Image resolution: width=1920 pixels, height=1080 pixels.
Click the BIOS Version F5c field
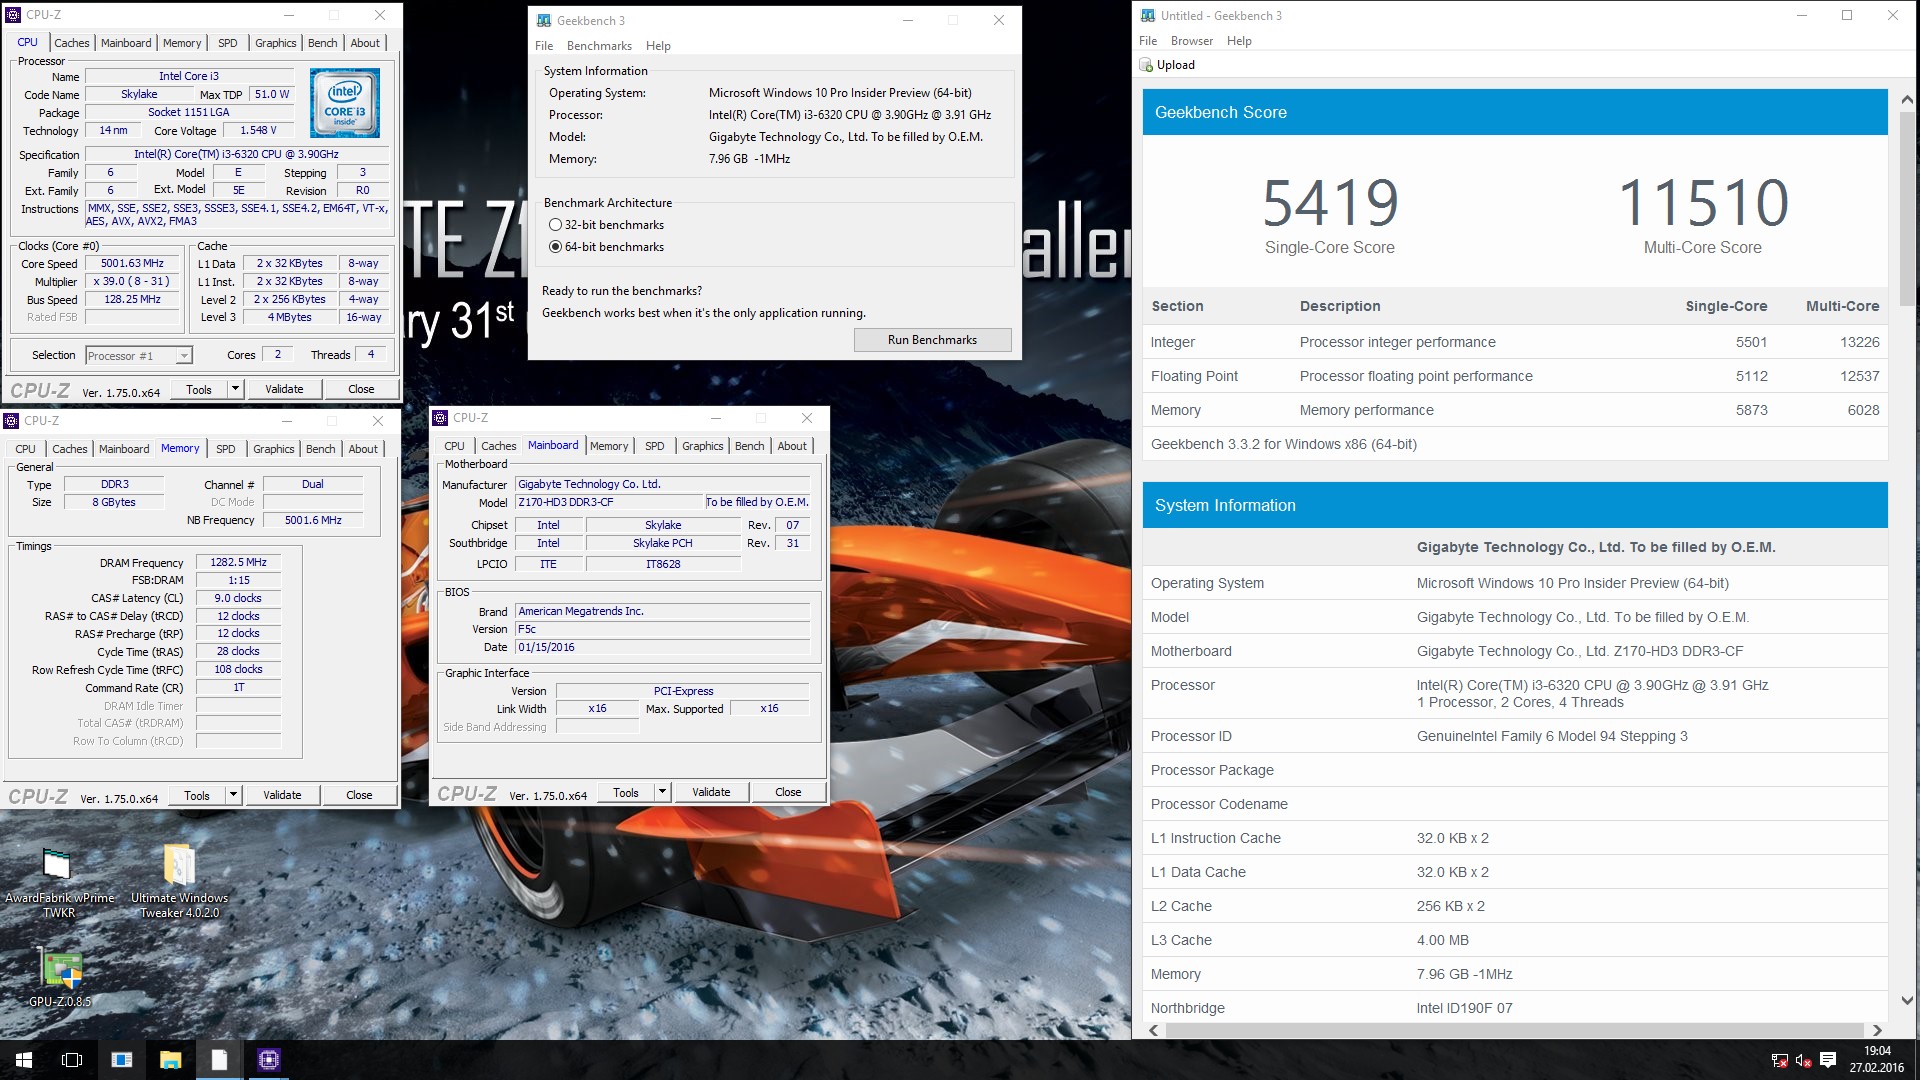coord(662,629)
